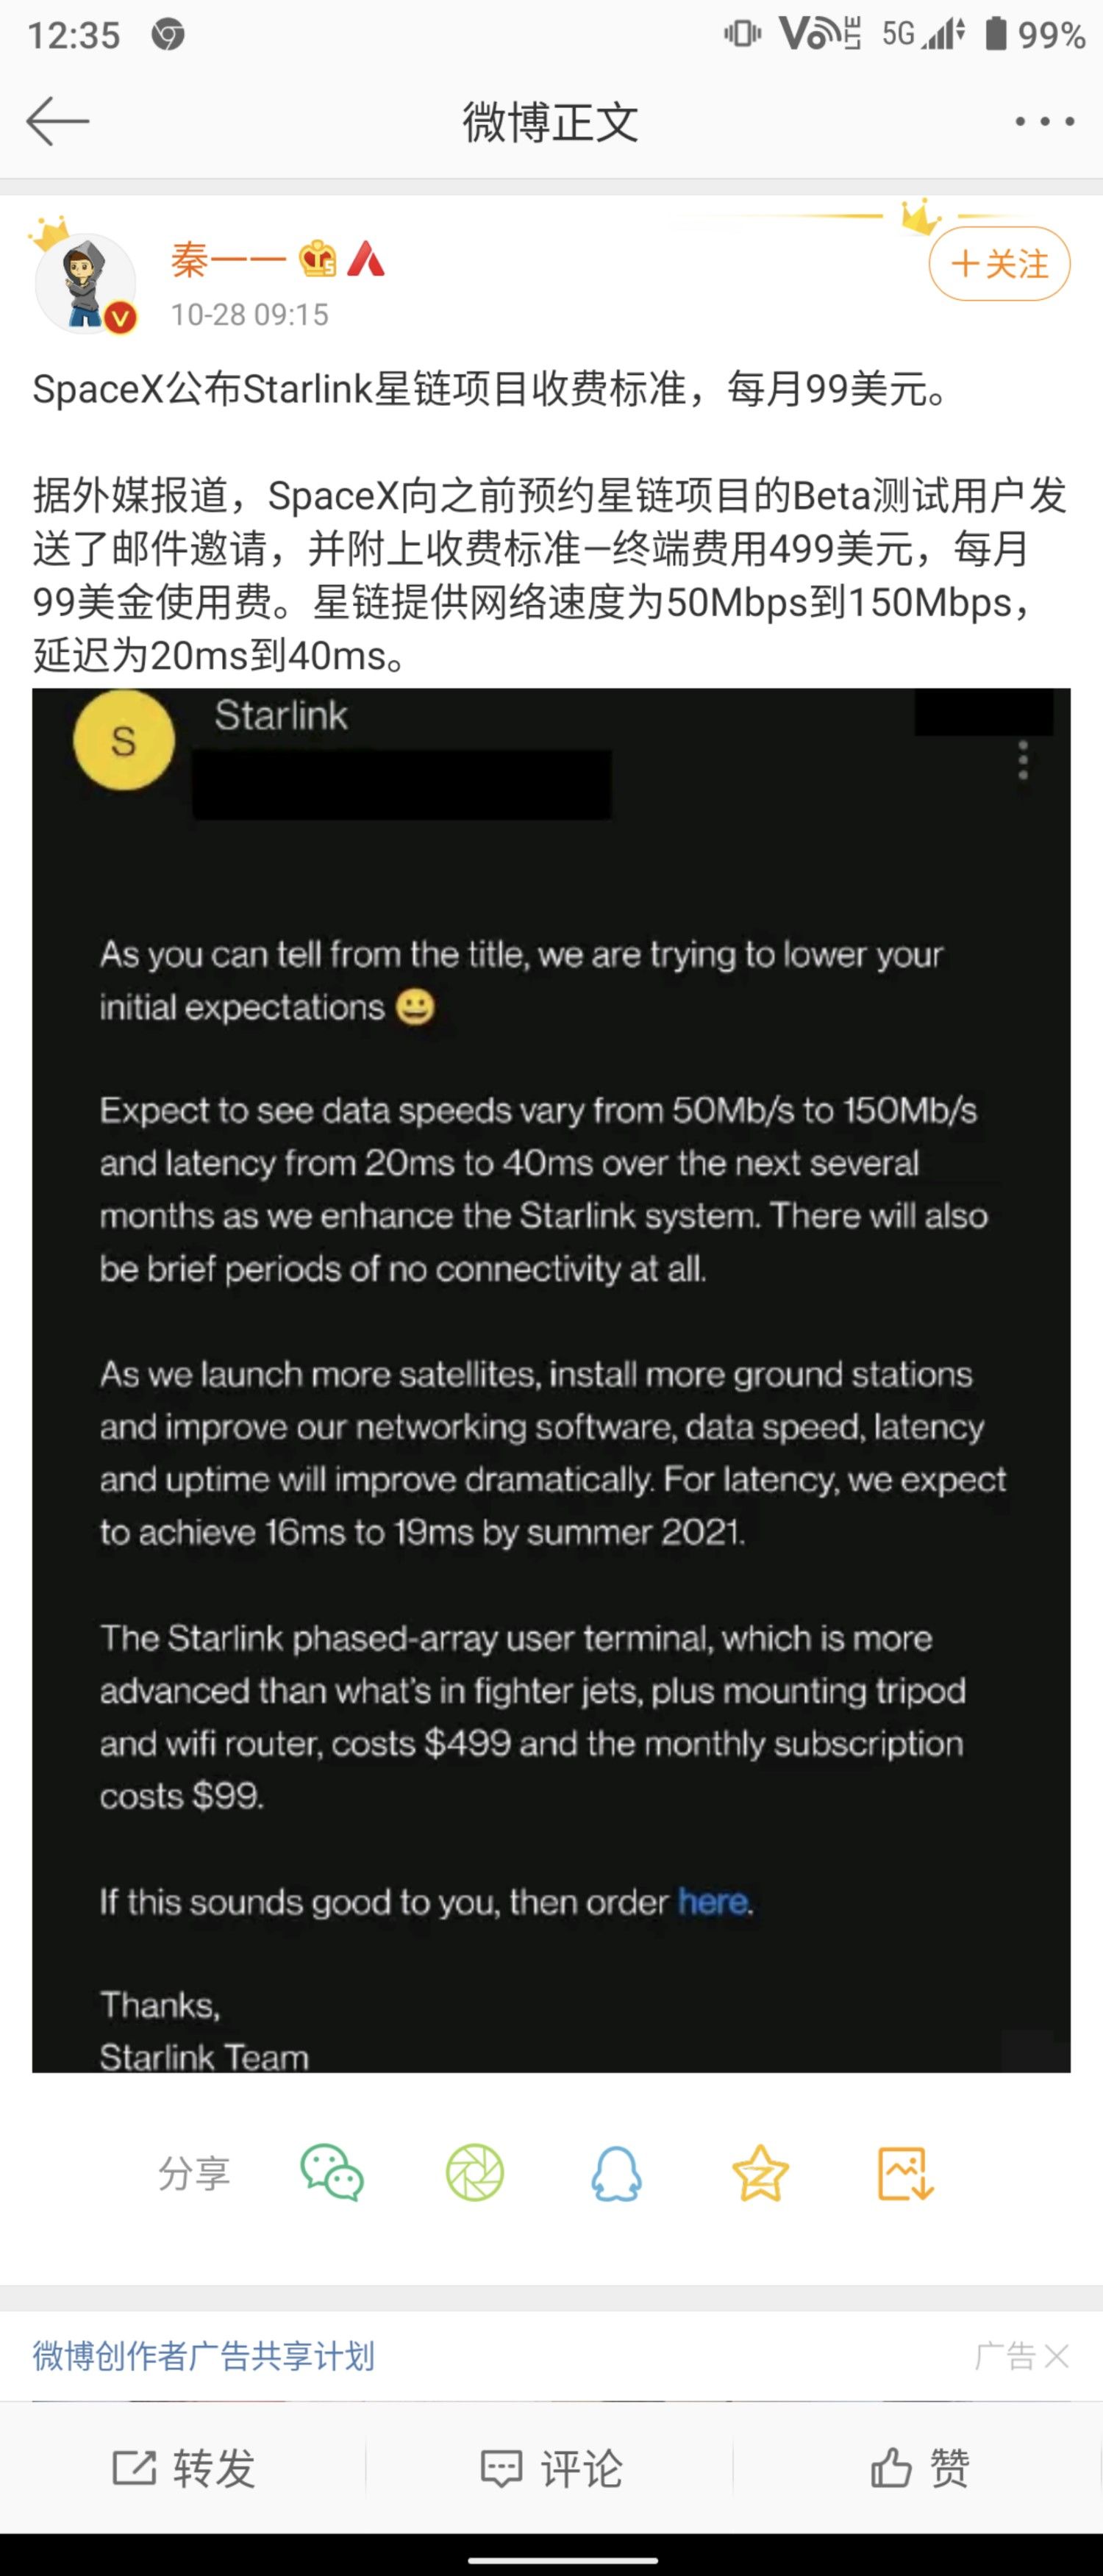The width and height of the screenshot is (1103, 2576).
Task: Share the post to QQ
Action: (x=617, y=2172)
